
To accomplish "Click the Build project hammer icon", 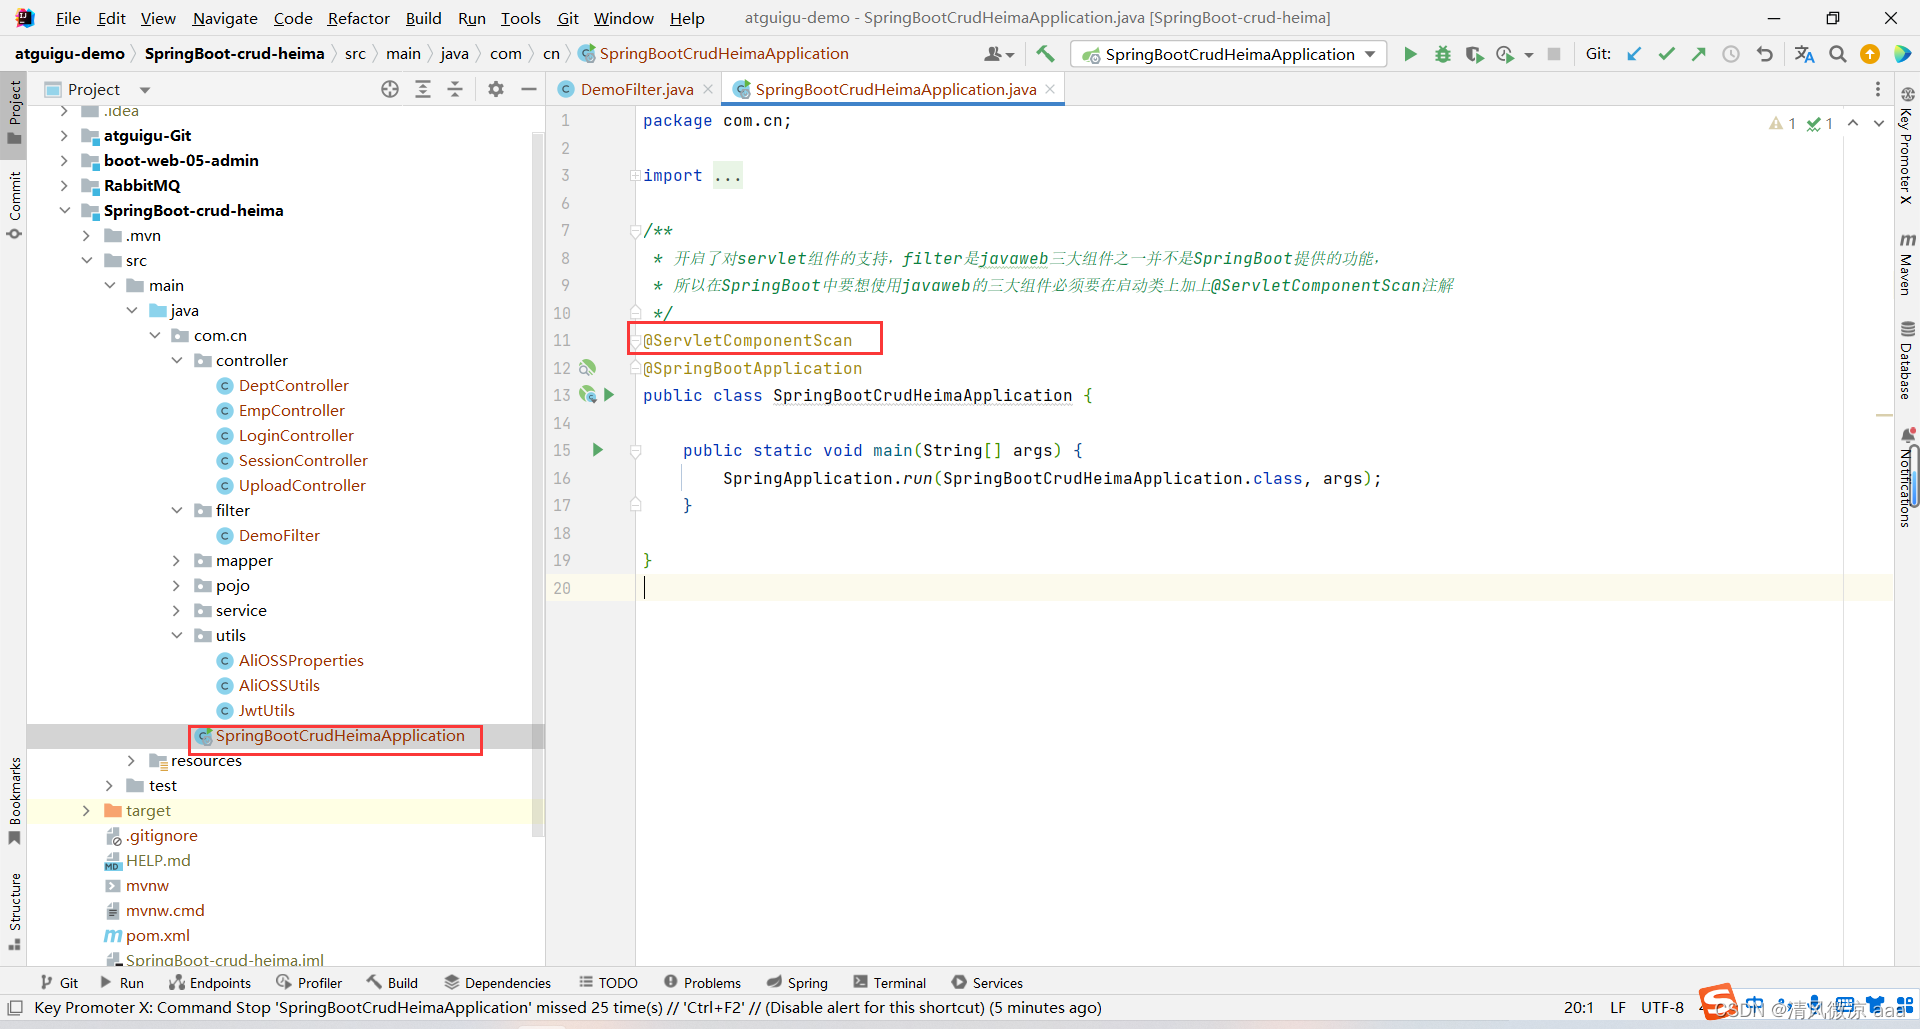I will point(1045,54).
